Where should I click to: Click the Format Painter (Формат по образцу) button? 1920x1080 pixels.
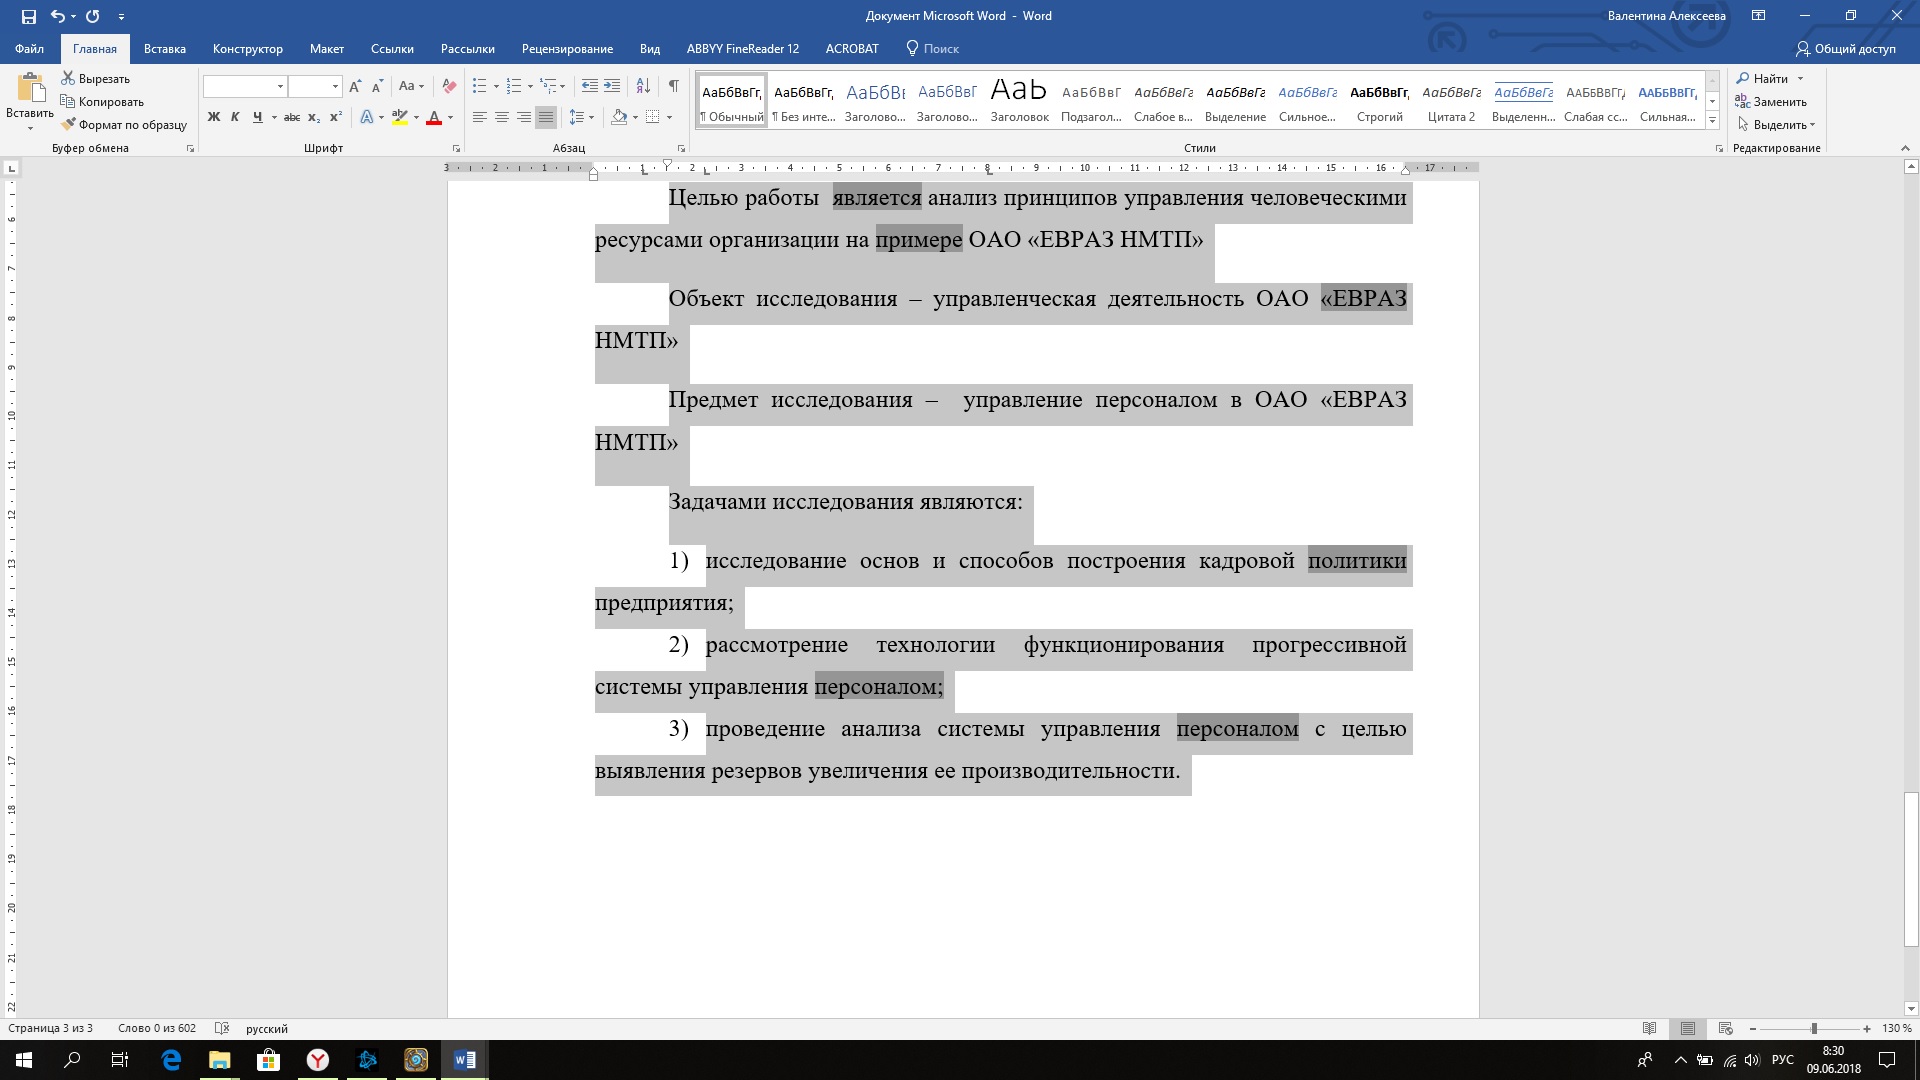click(124, 125)
